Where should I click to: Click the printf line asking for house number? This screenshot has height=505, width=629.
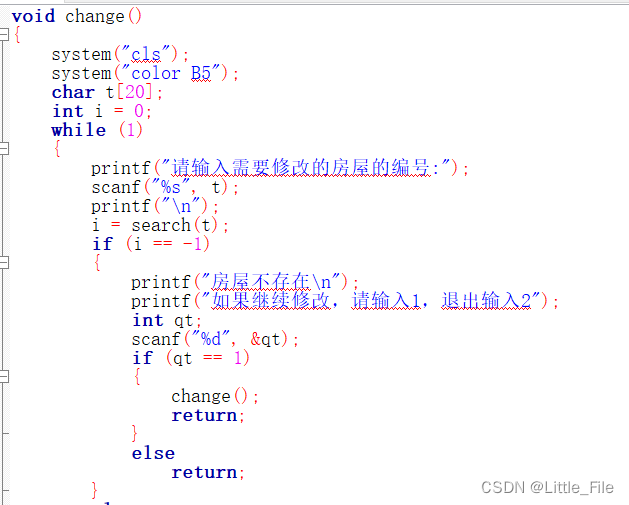[280, 168]
